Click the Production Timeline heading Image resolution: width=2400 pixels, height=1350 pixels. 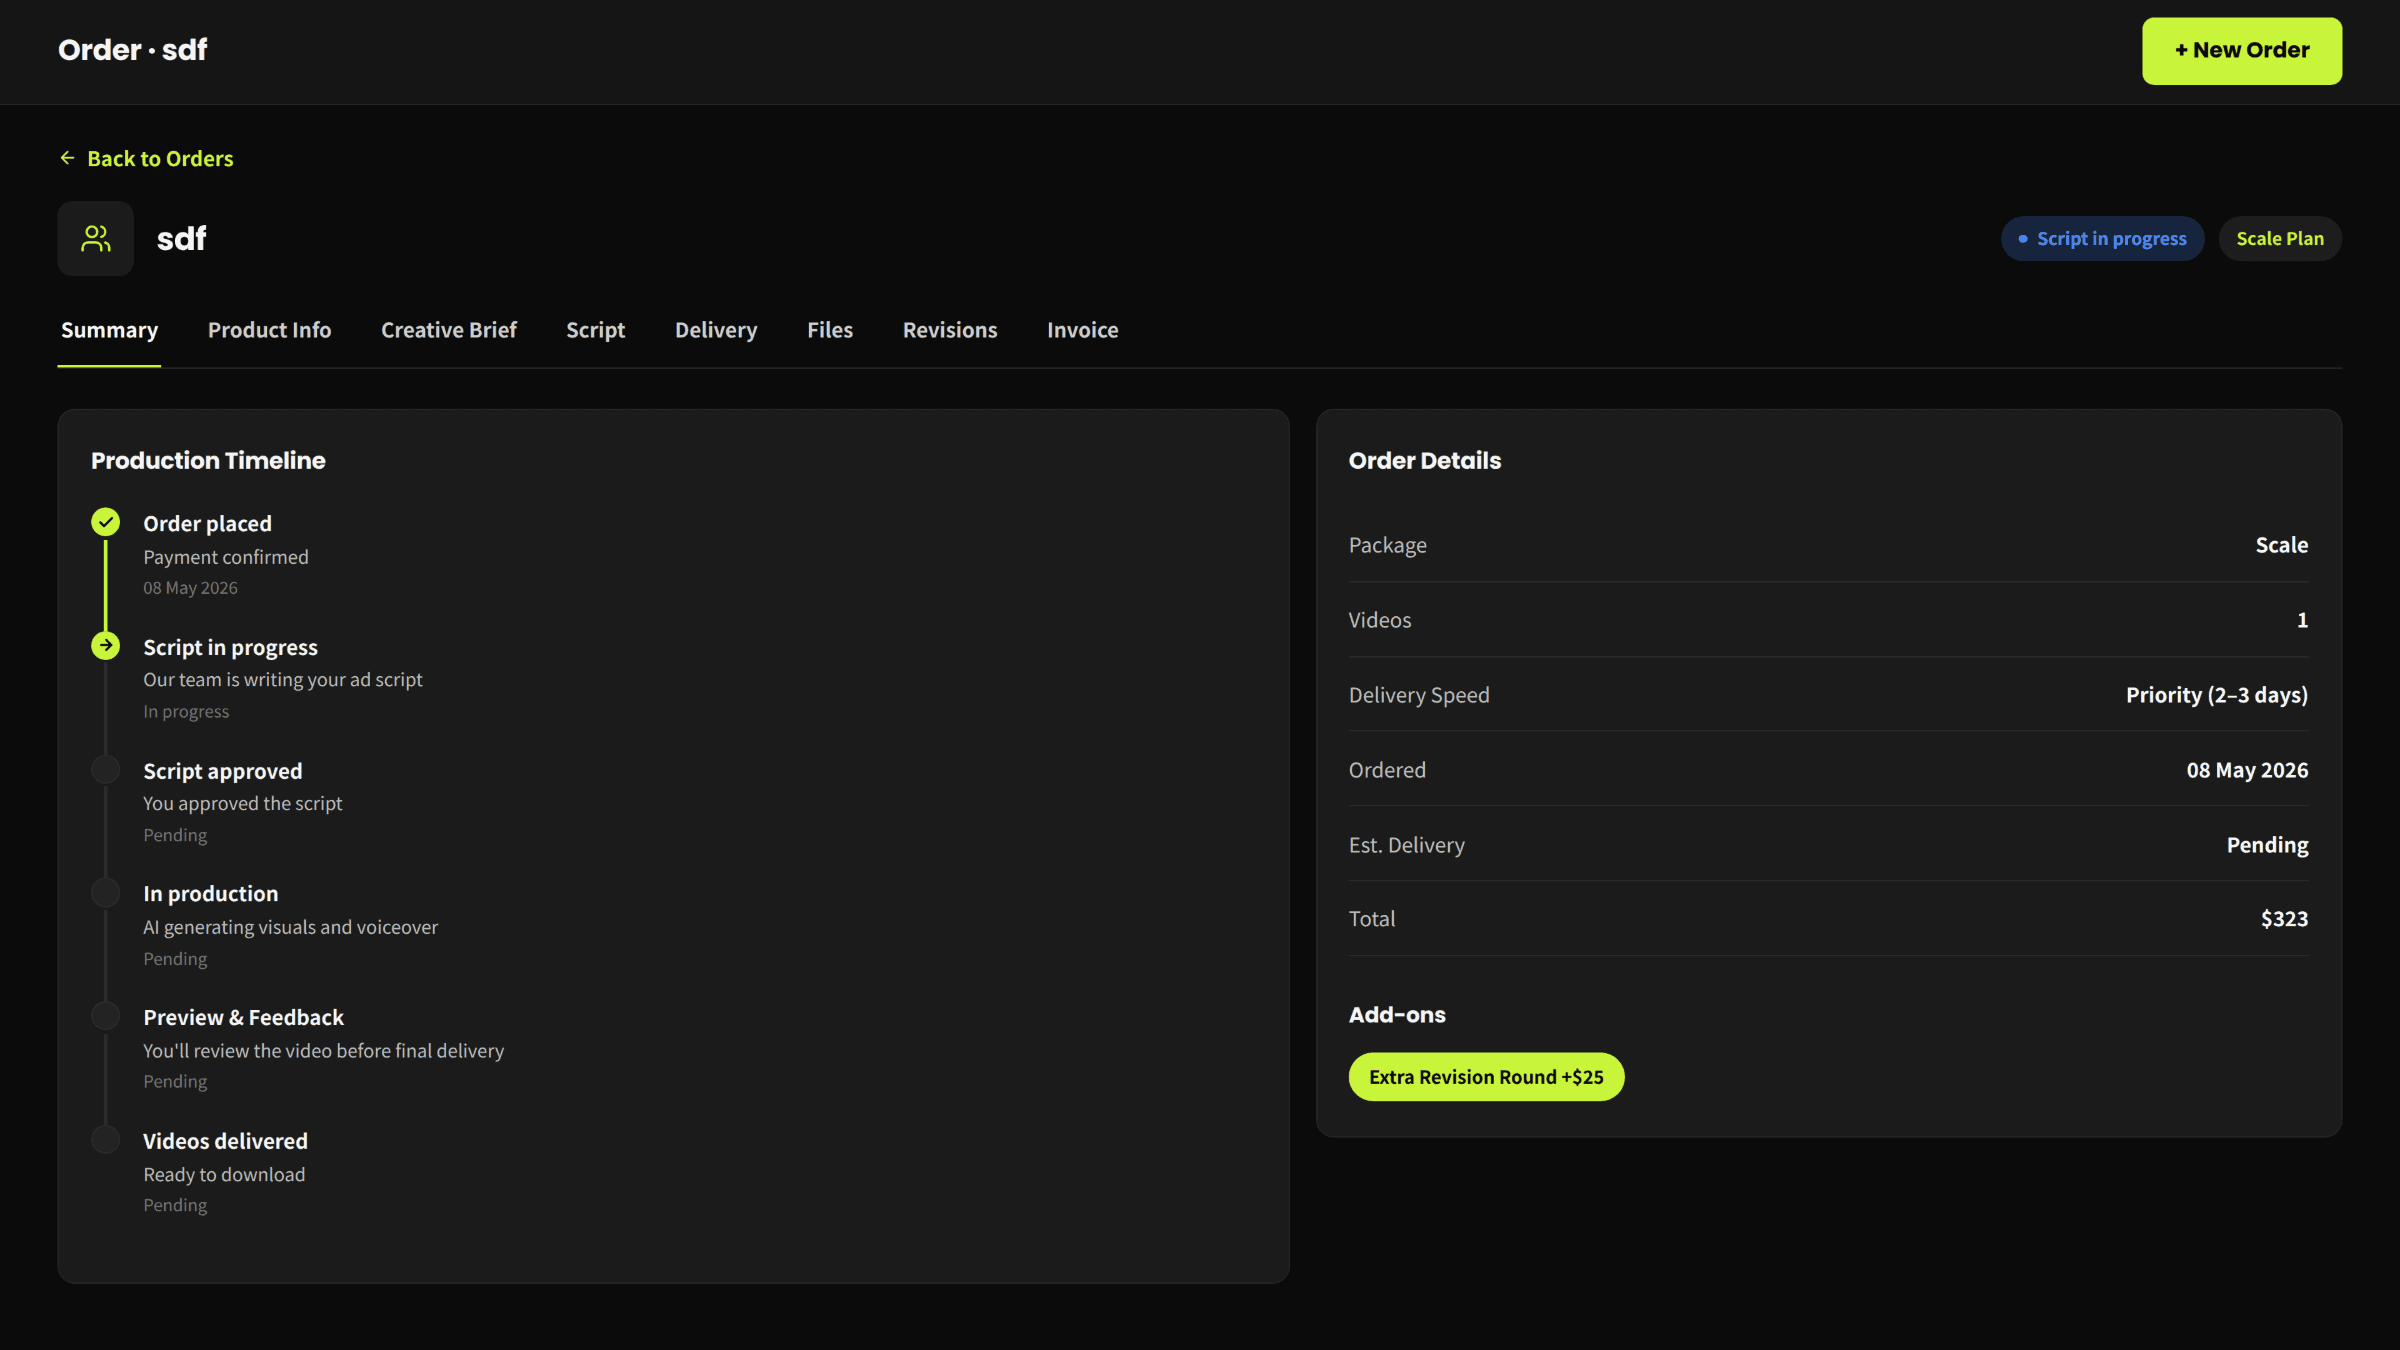click(x=208, y=461)
